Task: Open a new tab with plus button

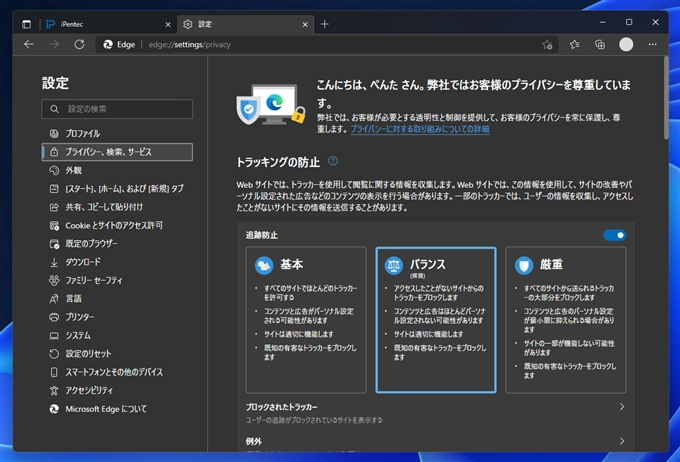Action: (324, 24)
